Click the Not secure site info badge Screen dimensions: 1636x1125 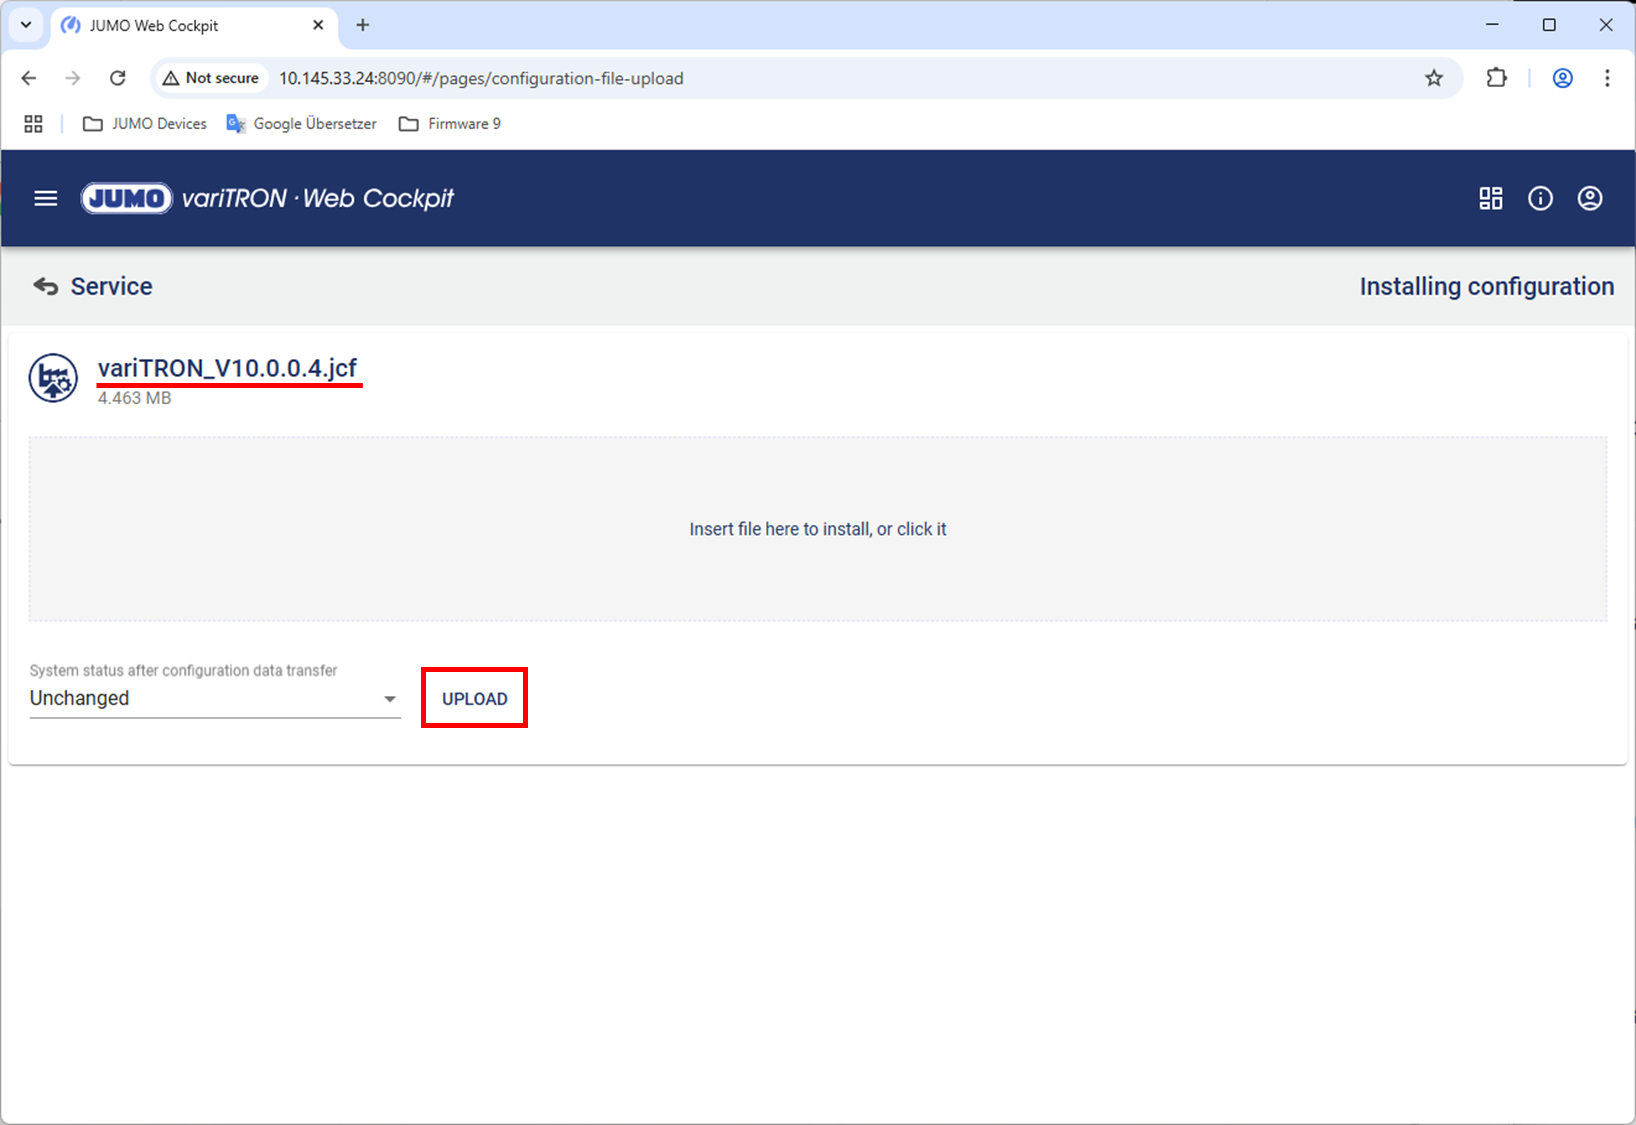[211, 78]
